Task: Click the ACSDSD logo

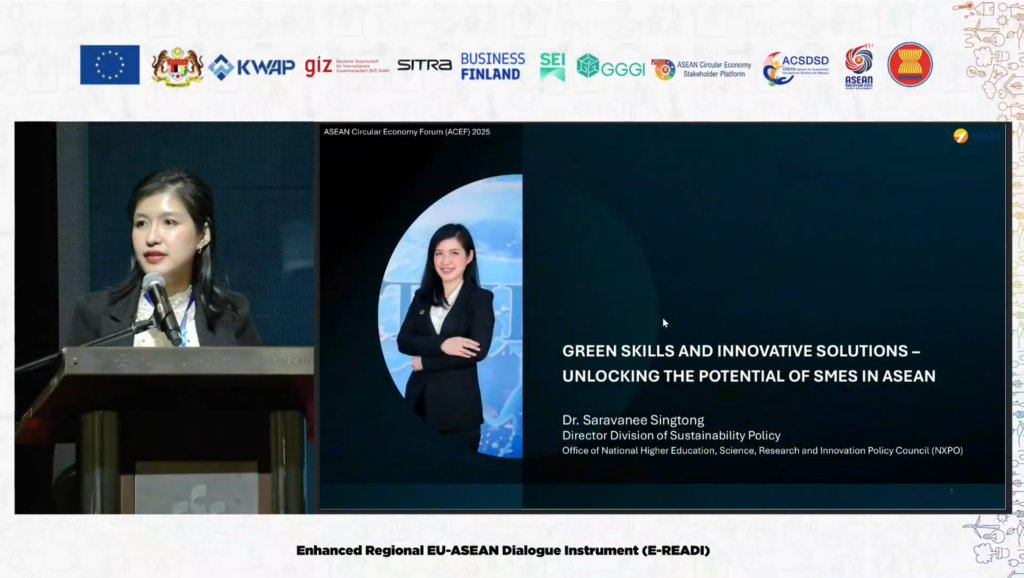Action: tap(796, 68)
